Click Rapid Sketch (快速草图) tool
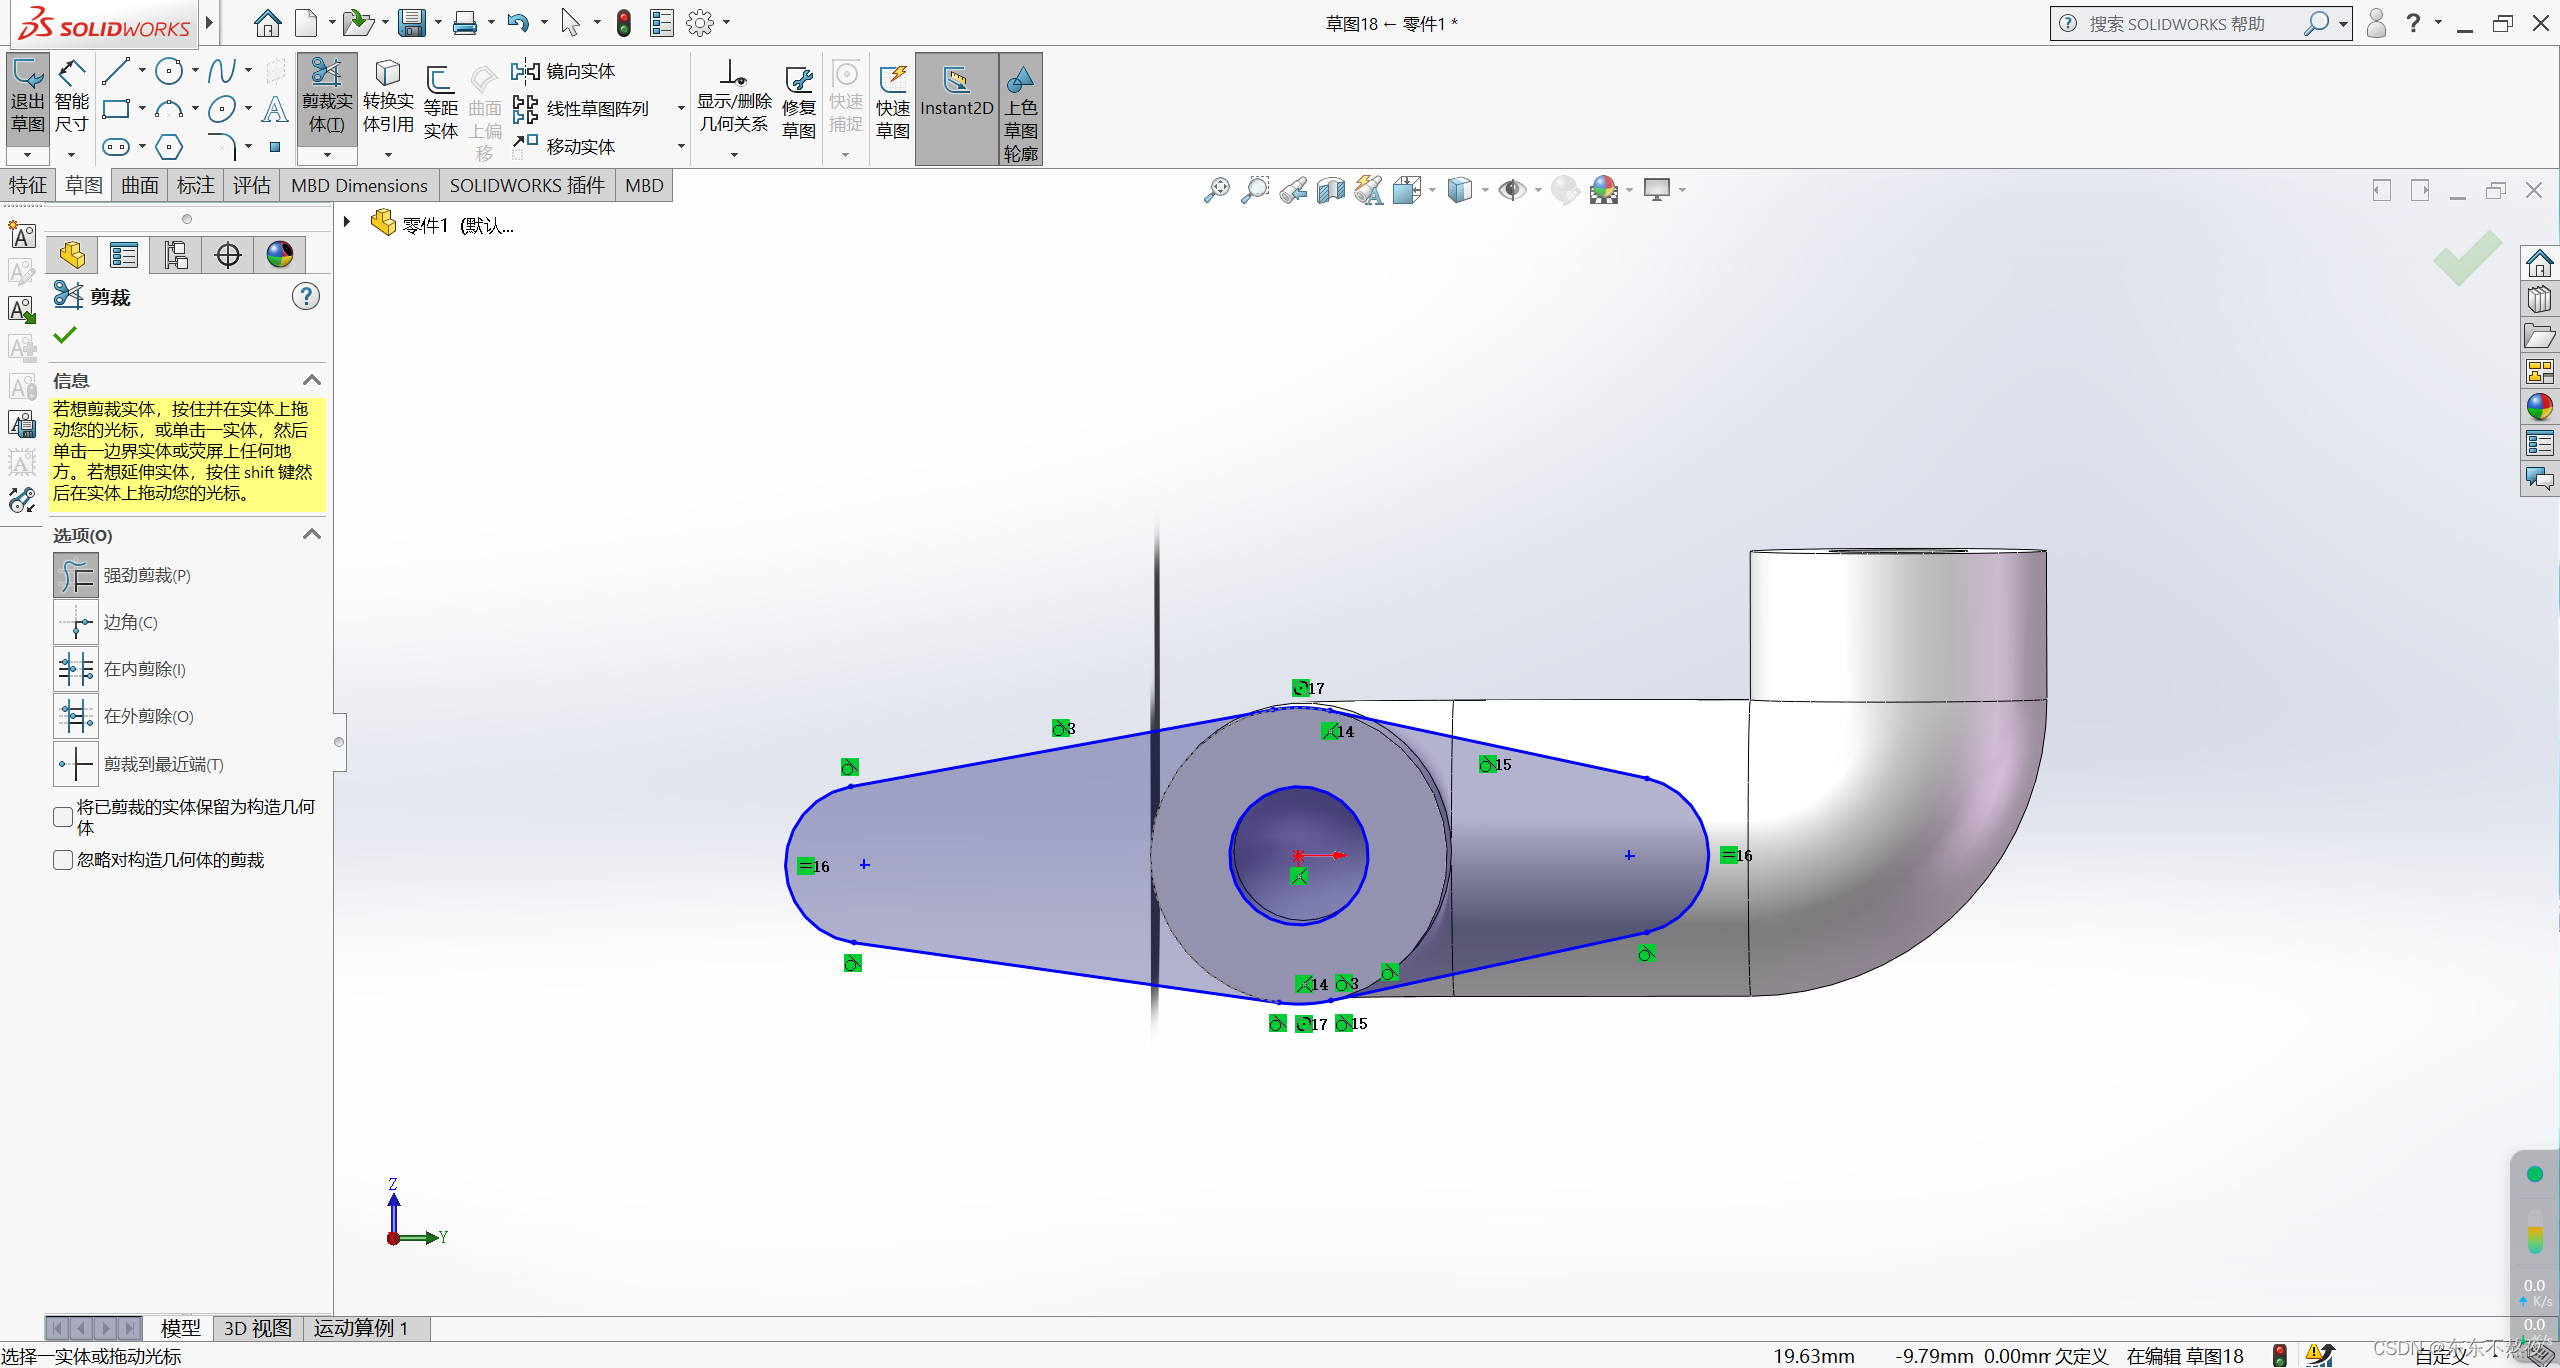This screenshot has height=1368, width=2560. coord(893,104)
